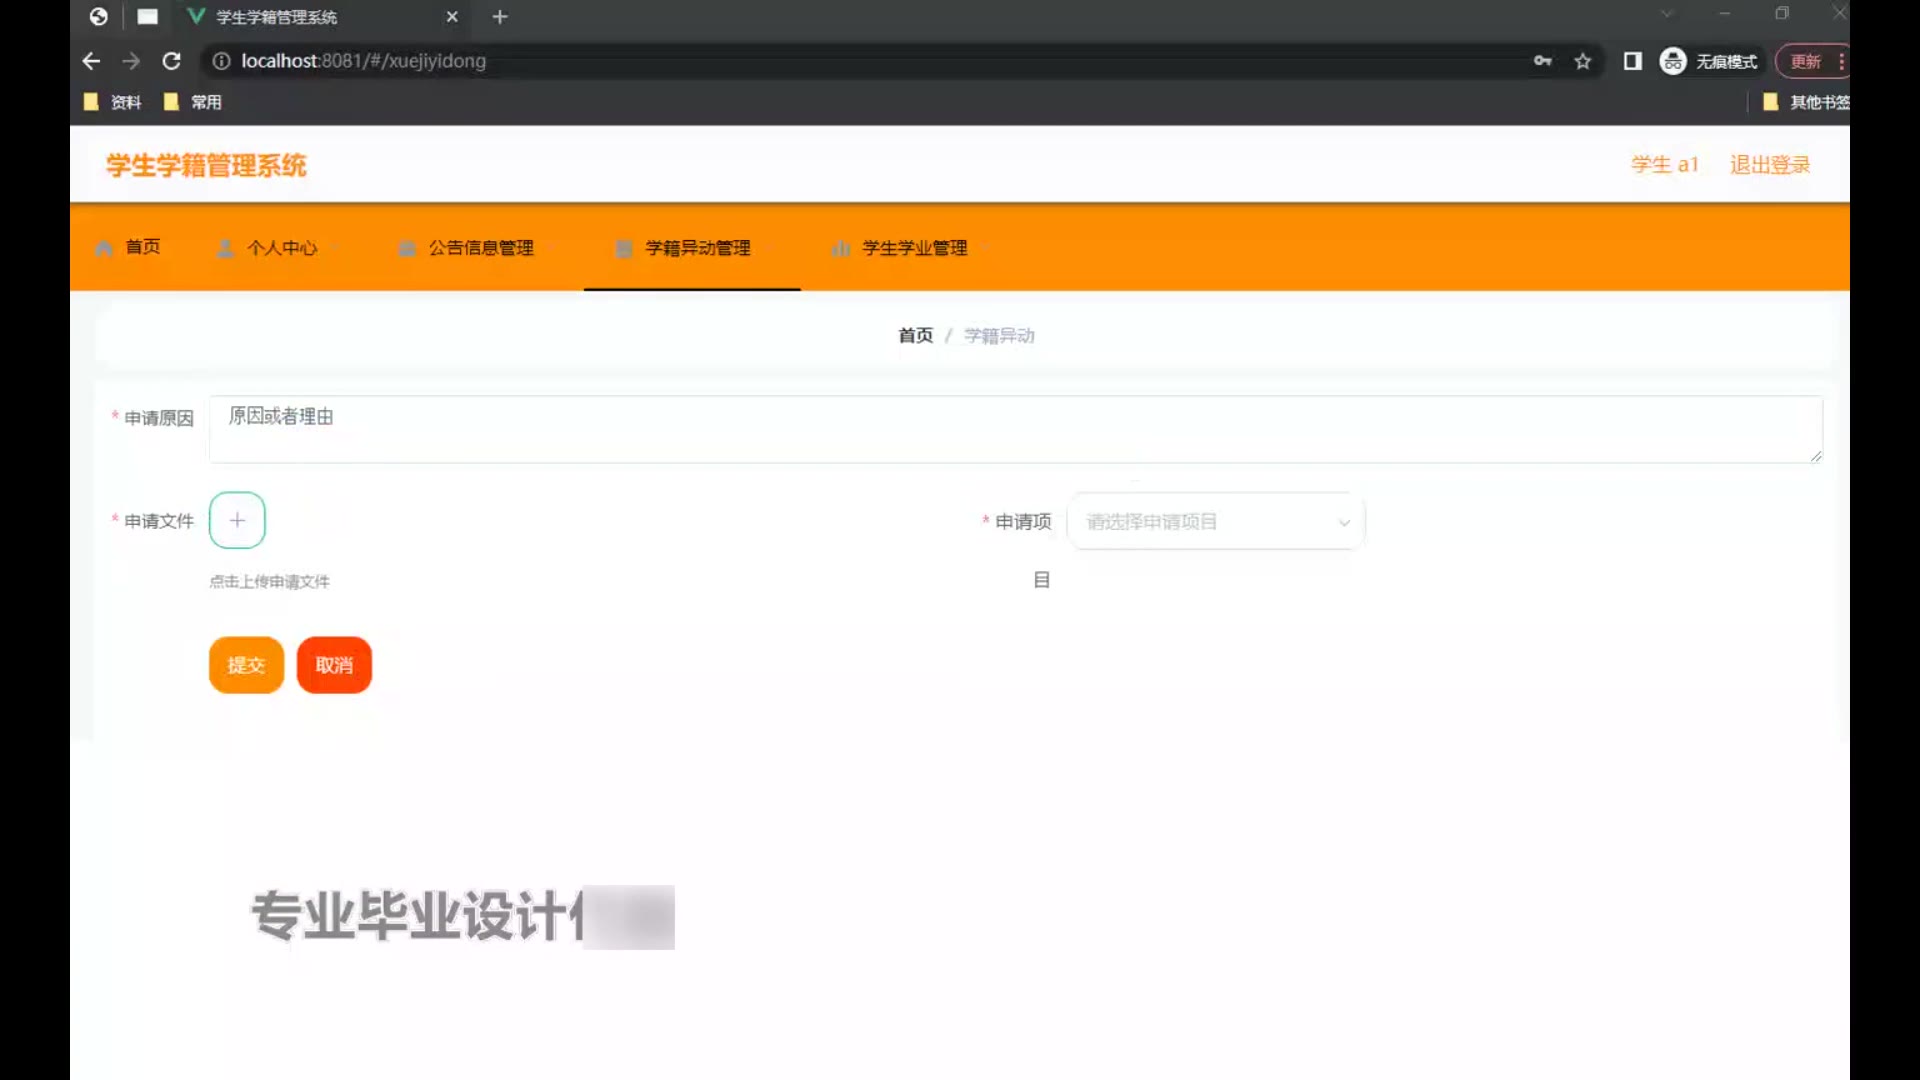Expand the 请选择申请项目 dropdown
The image size is (1920, 1080).
pyautogui.click(x=1215, y=521)
